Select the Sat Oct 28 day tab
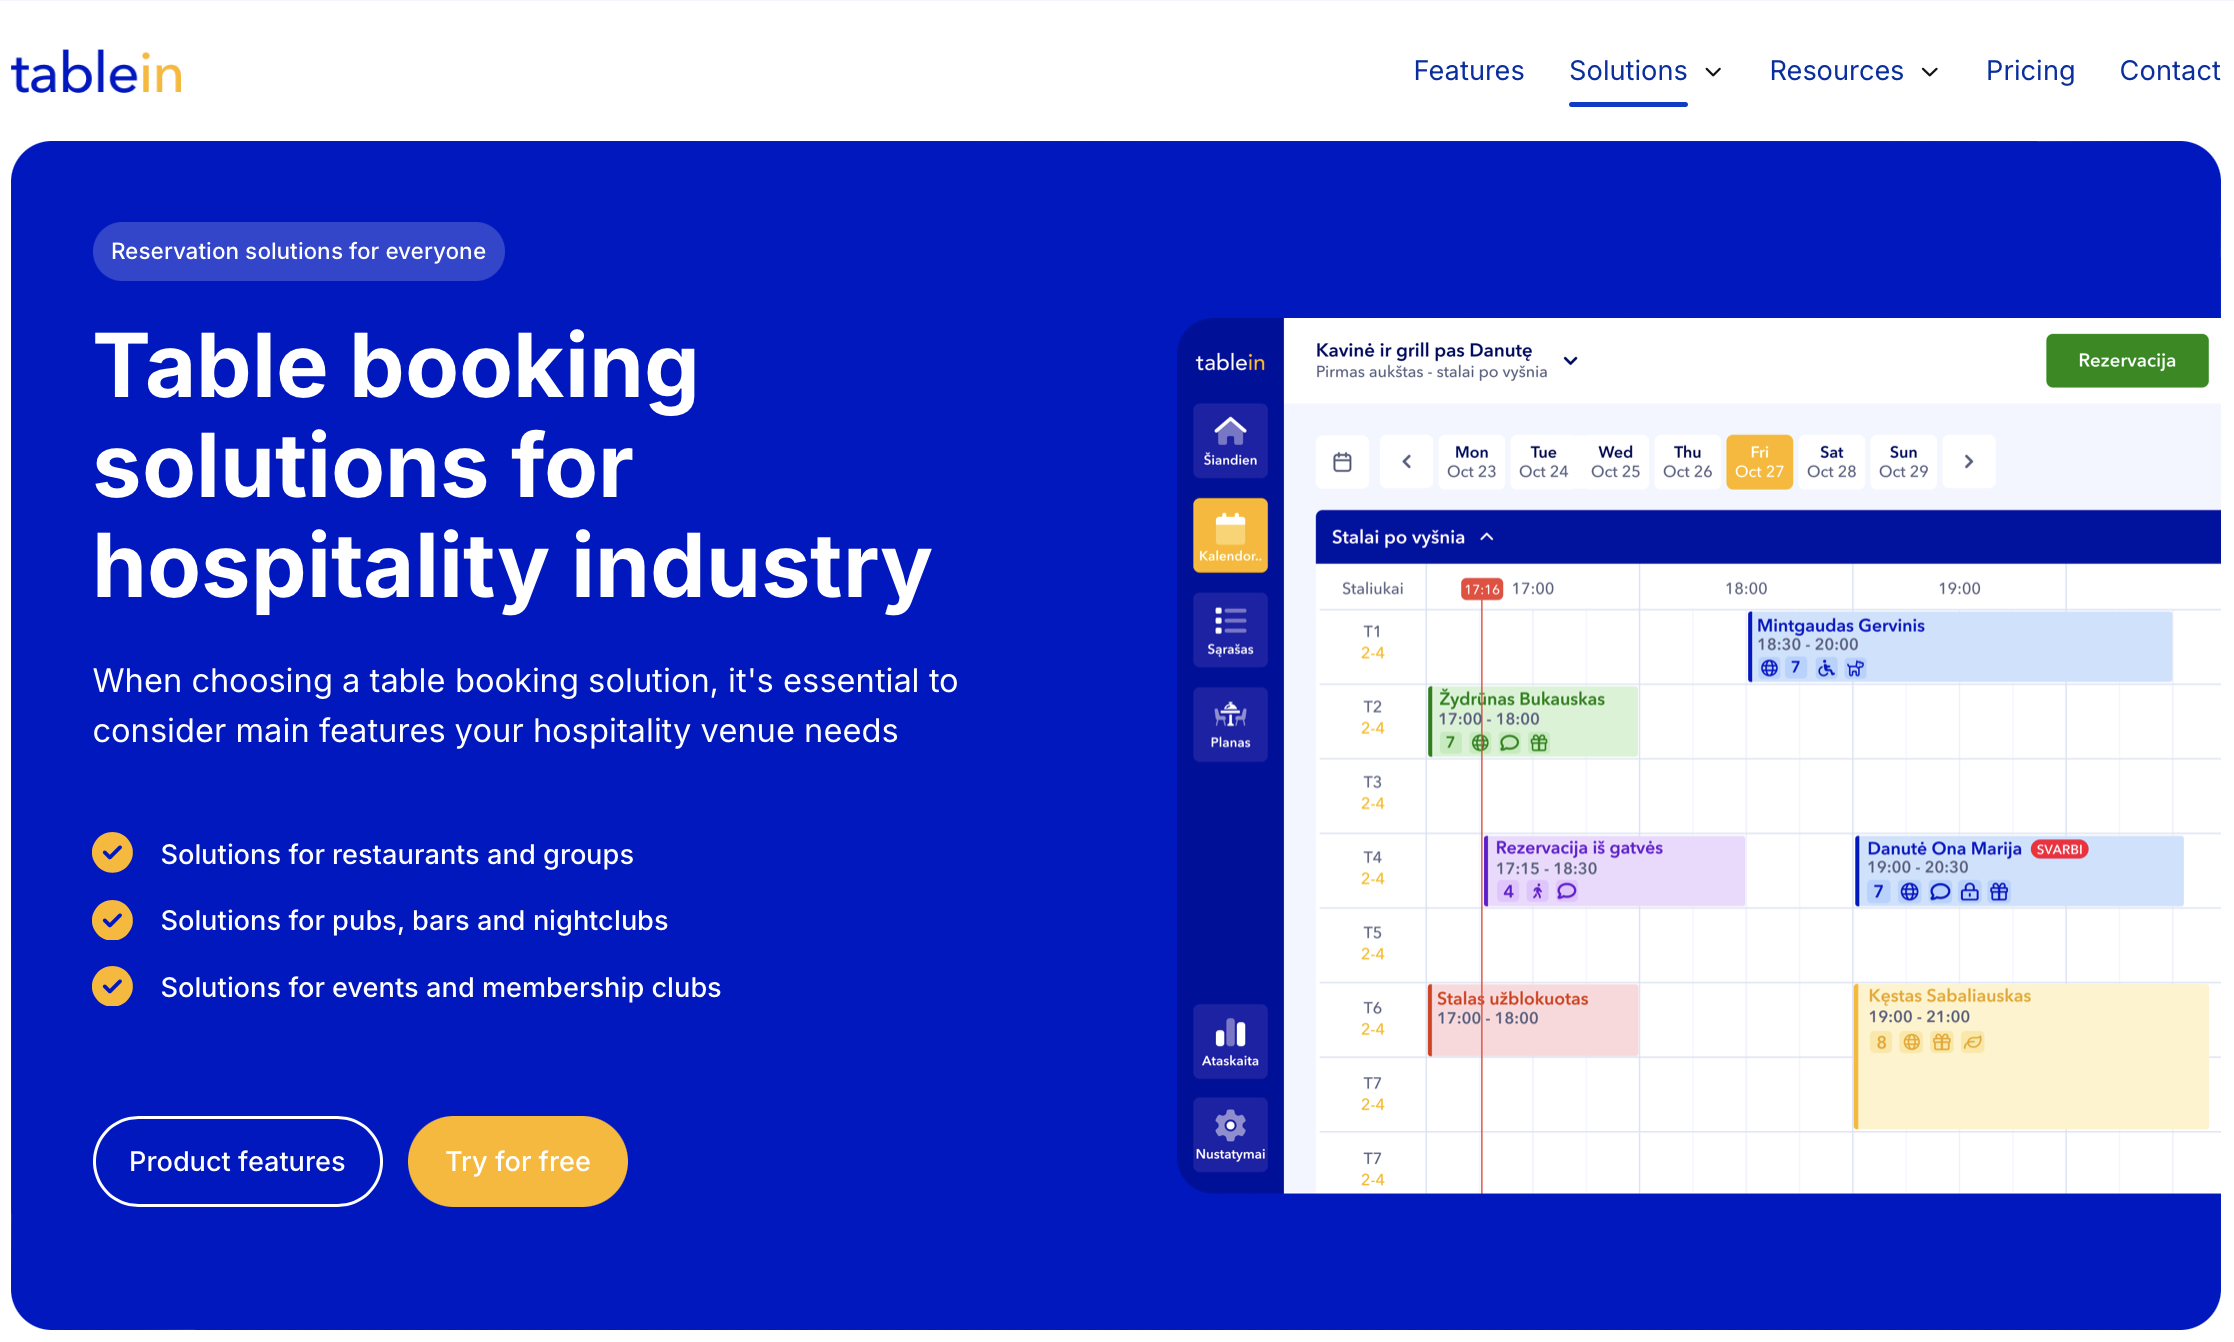2234x1342 pixels. (1831, 462)
